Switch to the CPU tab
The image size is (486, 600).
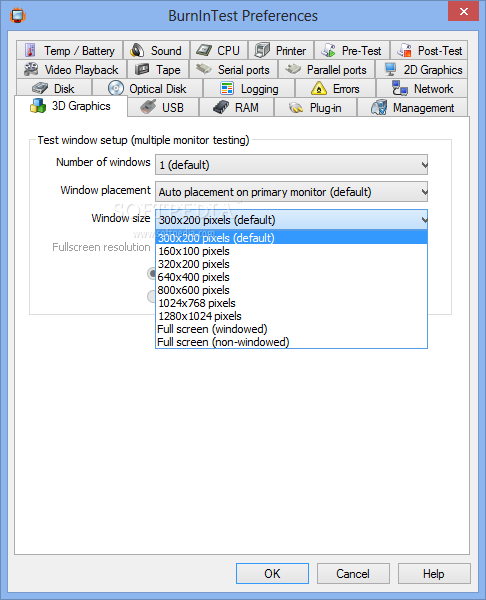point(219,50)
